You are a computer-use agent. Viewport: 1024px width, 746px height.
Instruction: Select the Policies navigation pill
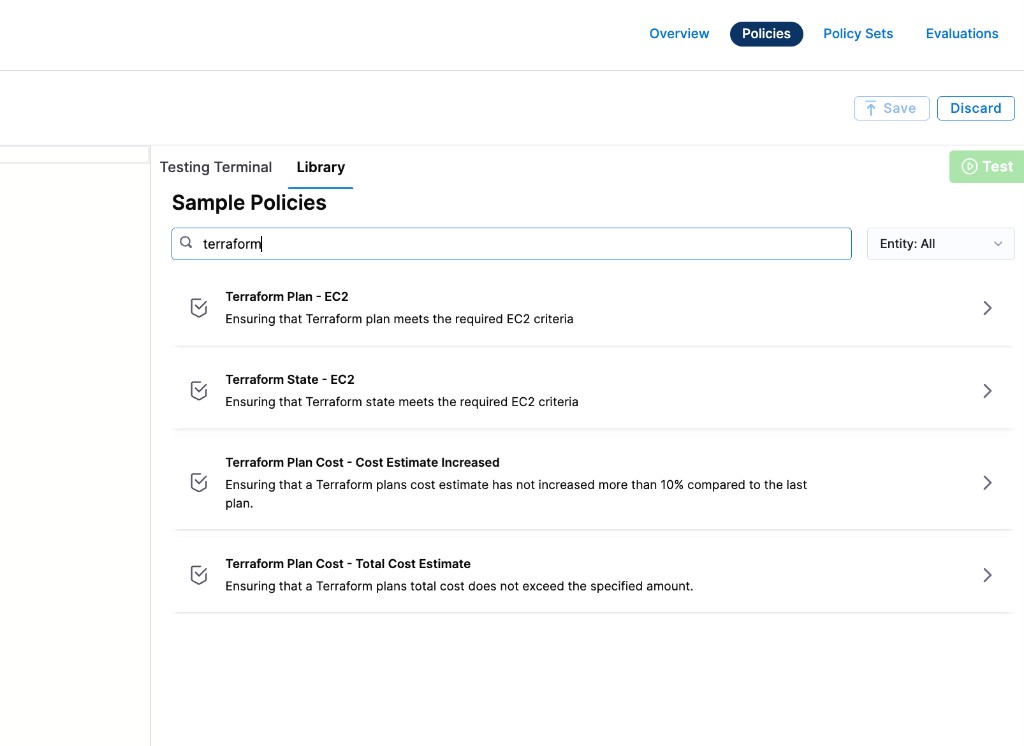766,33
